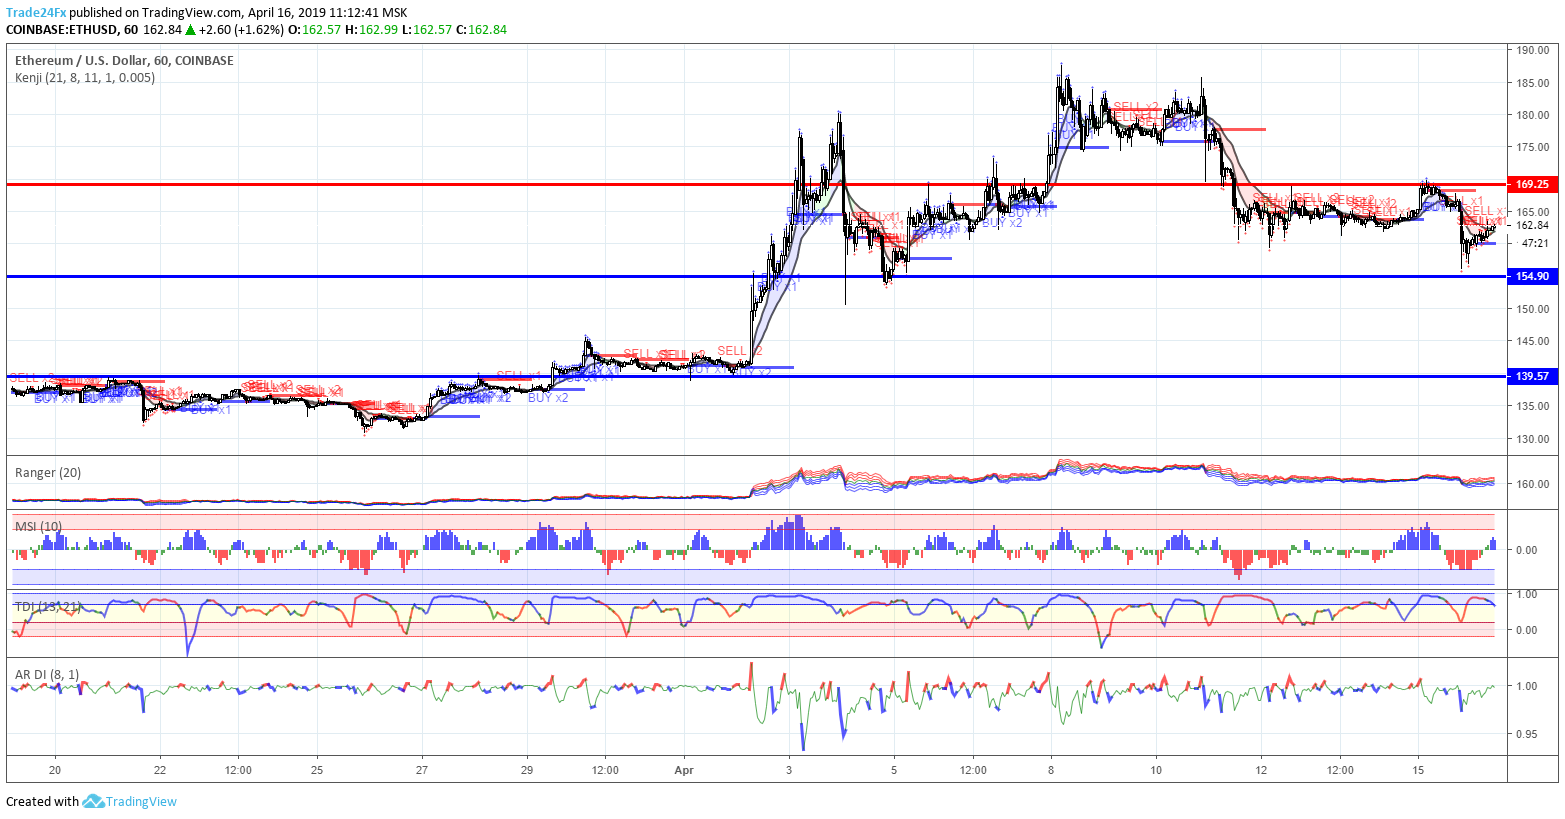Open the Trade24Fx author link
The height and width of the screenshot is (819, 1565).
pos(36,13)
